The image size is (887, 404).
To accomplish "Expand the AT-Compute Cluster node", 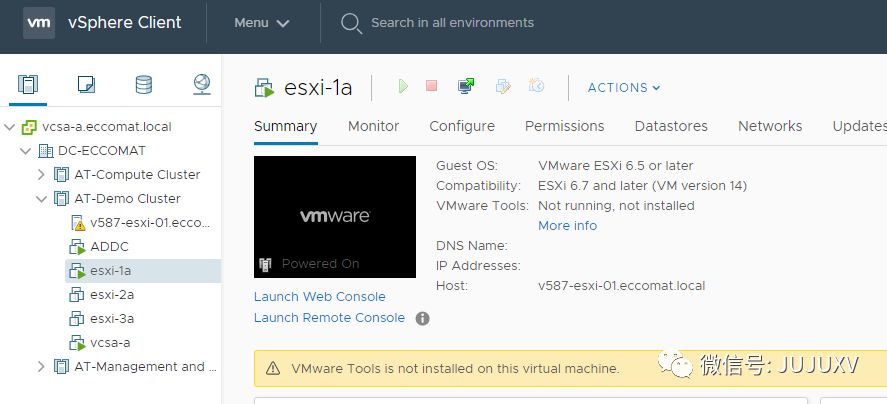I will (41, 175).
